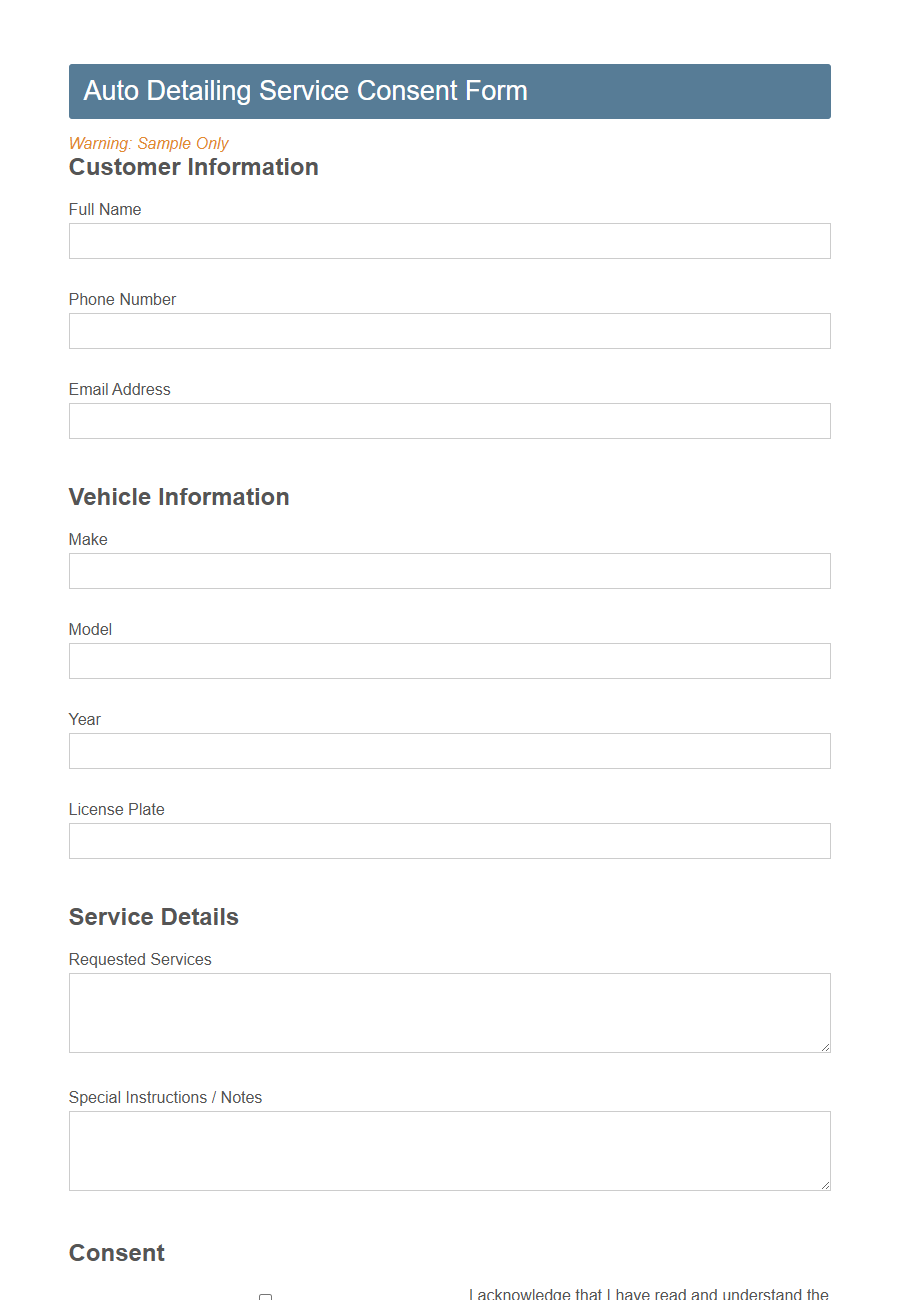The height and width of the screenshot is (1300, 900).
Task: Click the Service Details section heading
Action: point(153,916)
